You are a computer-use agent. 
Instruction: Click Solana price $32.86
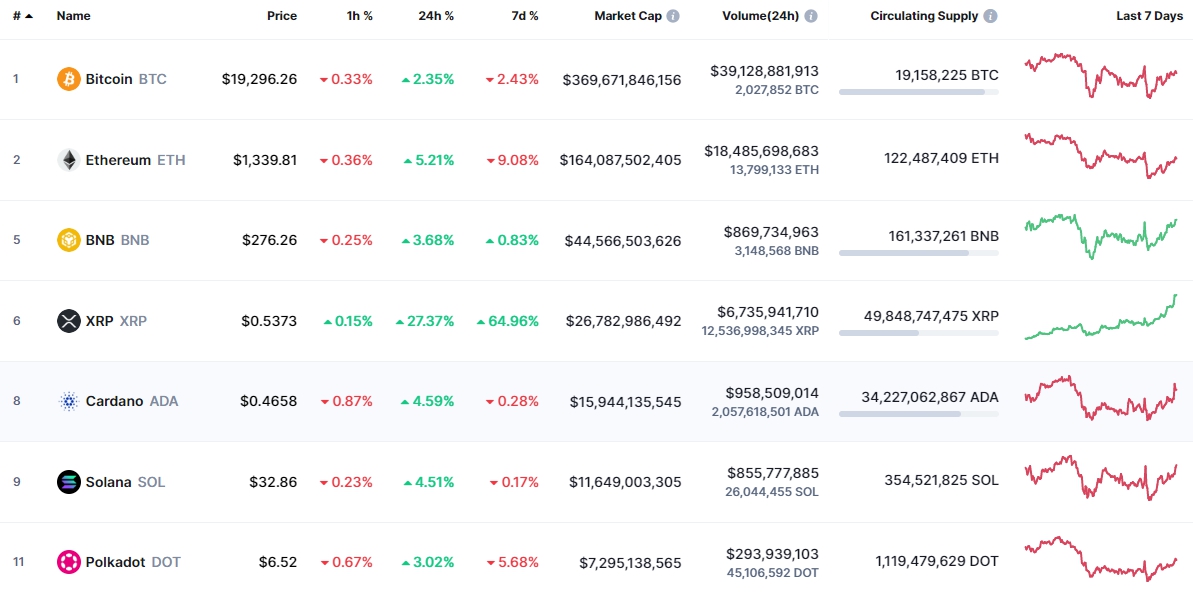point(273,482)
